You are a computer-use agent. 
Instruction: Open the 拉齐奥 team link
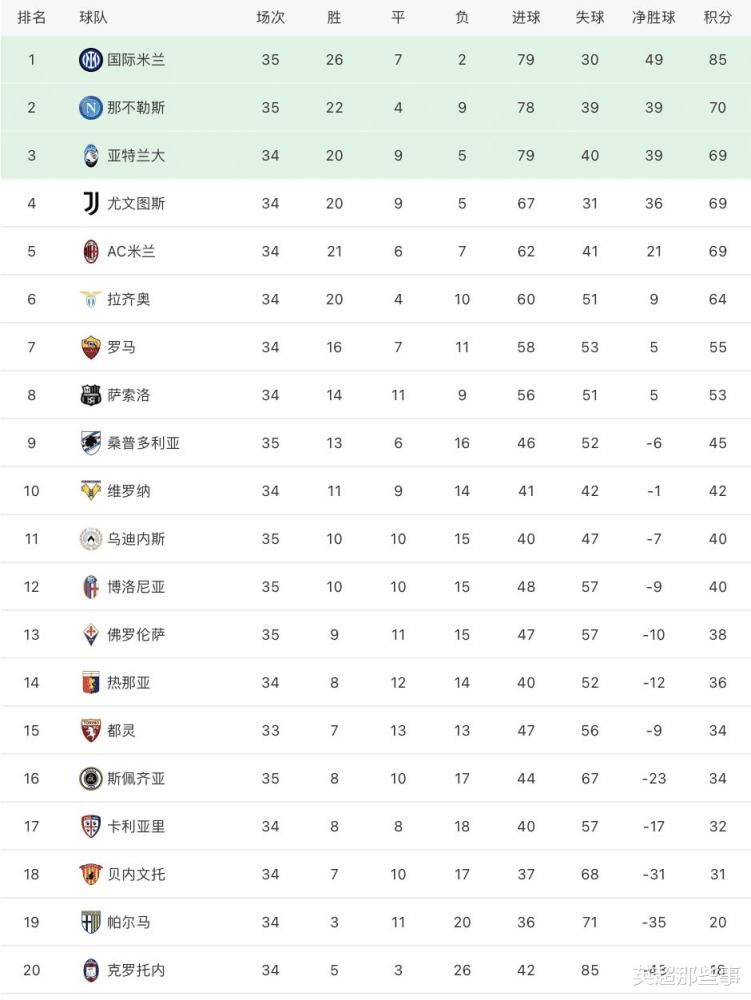[x=129, y=299]
